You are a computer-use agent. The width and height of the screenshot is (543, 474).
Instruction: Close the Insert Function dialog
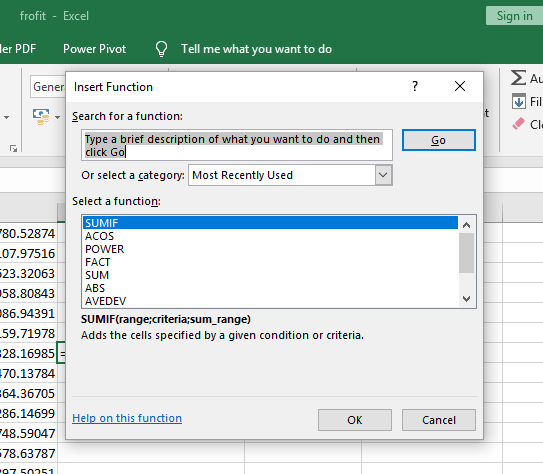(460, 86)
